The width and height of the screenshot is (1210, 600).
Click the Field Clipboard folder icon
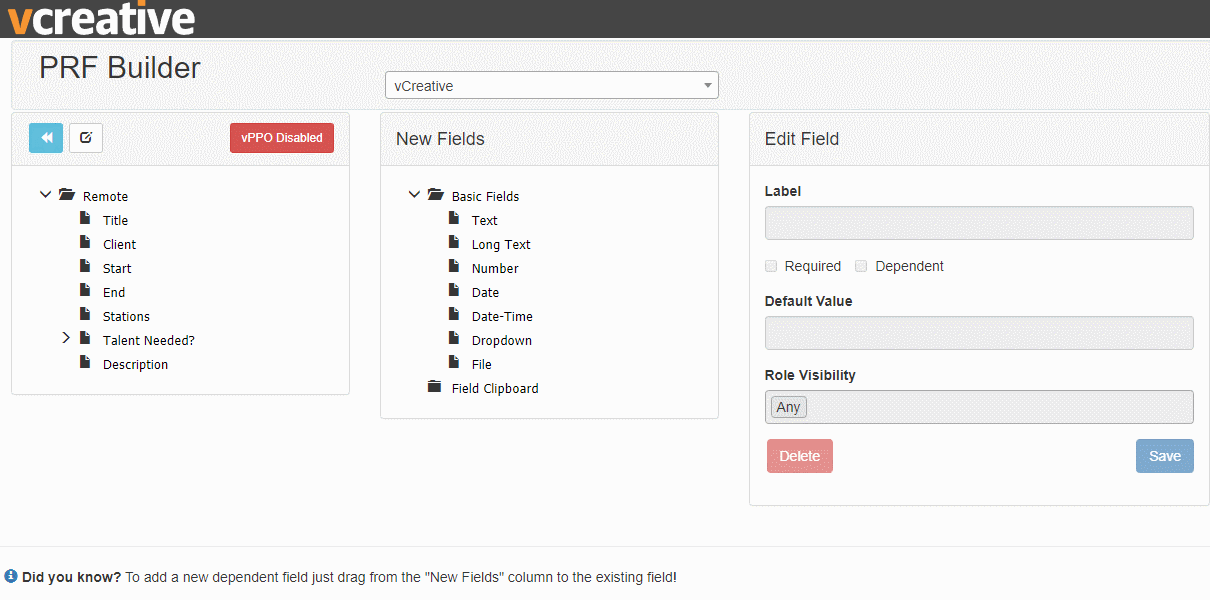pyautogui.click(x=434, y=386)
